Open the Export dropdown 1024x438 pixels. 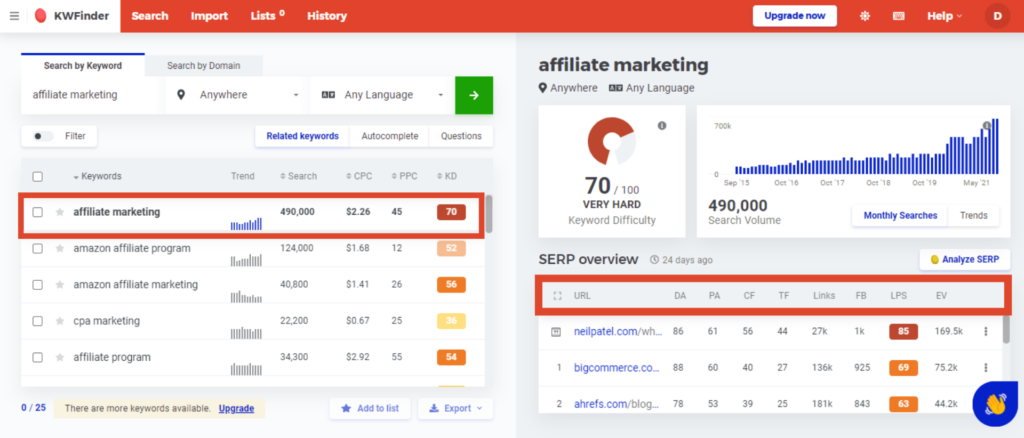[455, 409]
